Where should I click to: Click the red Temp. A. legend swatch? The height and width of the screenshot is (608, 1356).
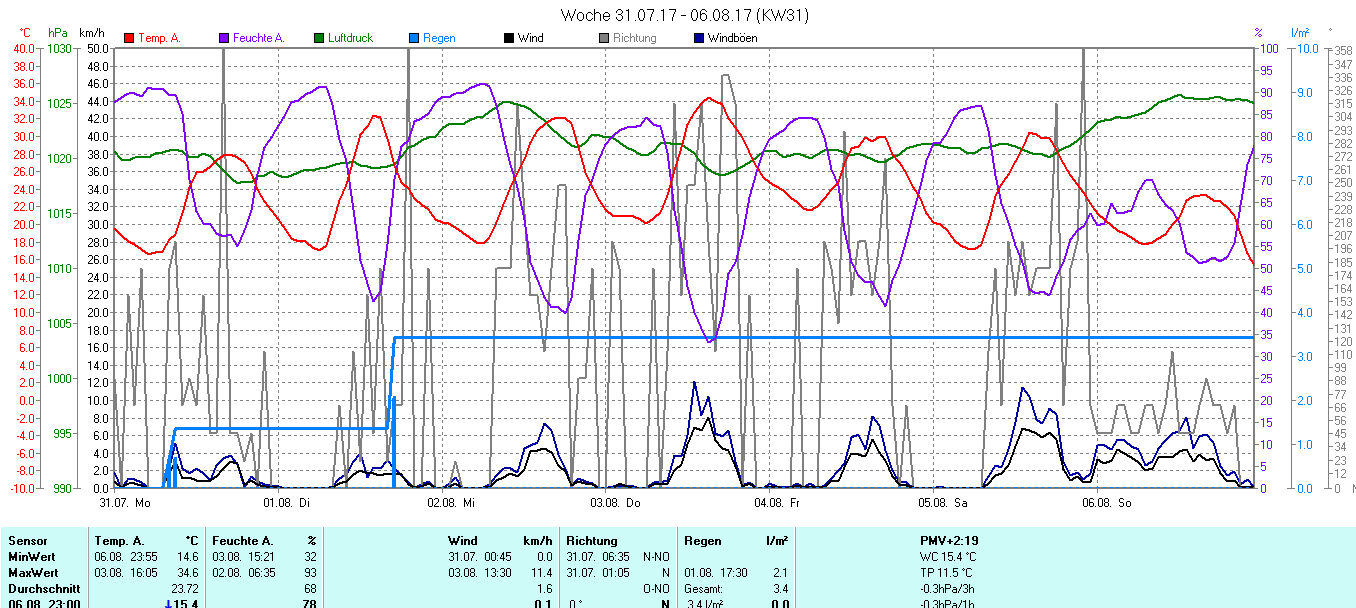pyautogui.click(x=129, y=39)
